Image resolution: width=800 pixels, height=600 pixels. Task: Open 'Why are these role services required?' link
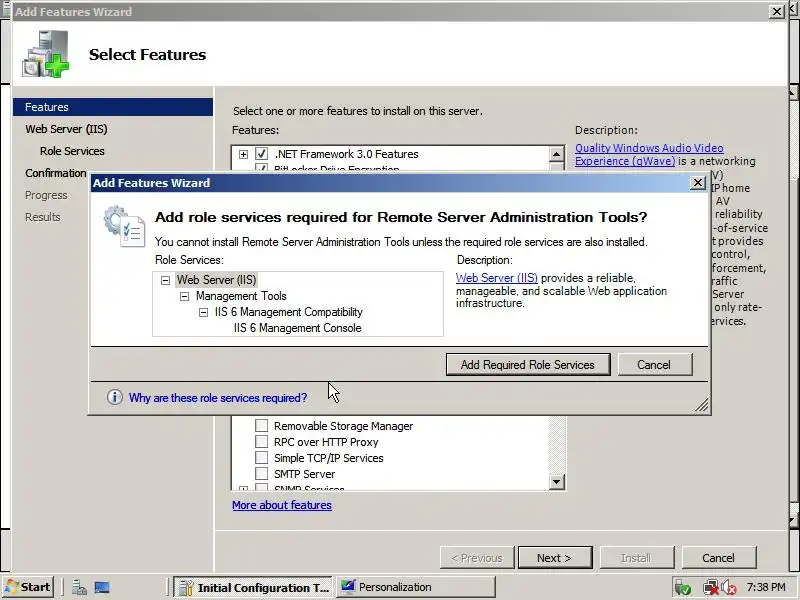(x=218, y=398)
